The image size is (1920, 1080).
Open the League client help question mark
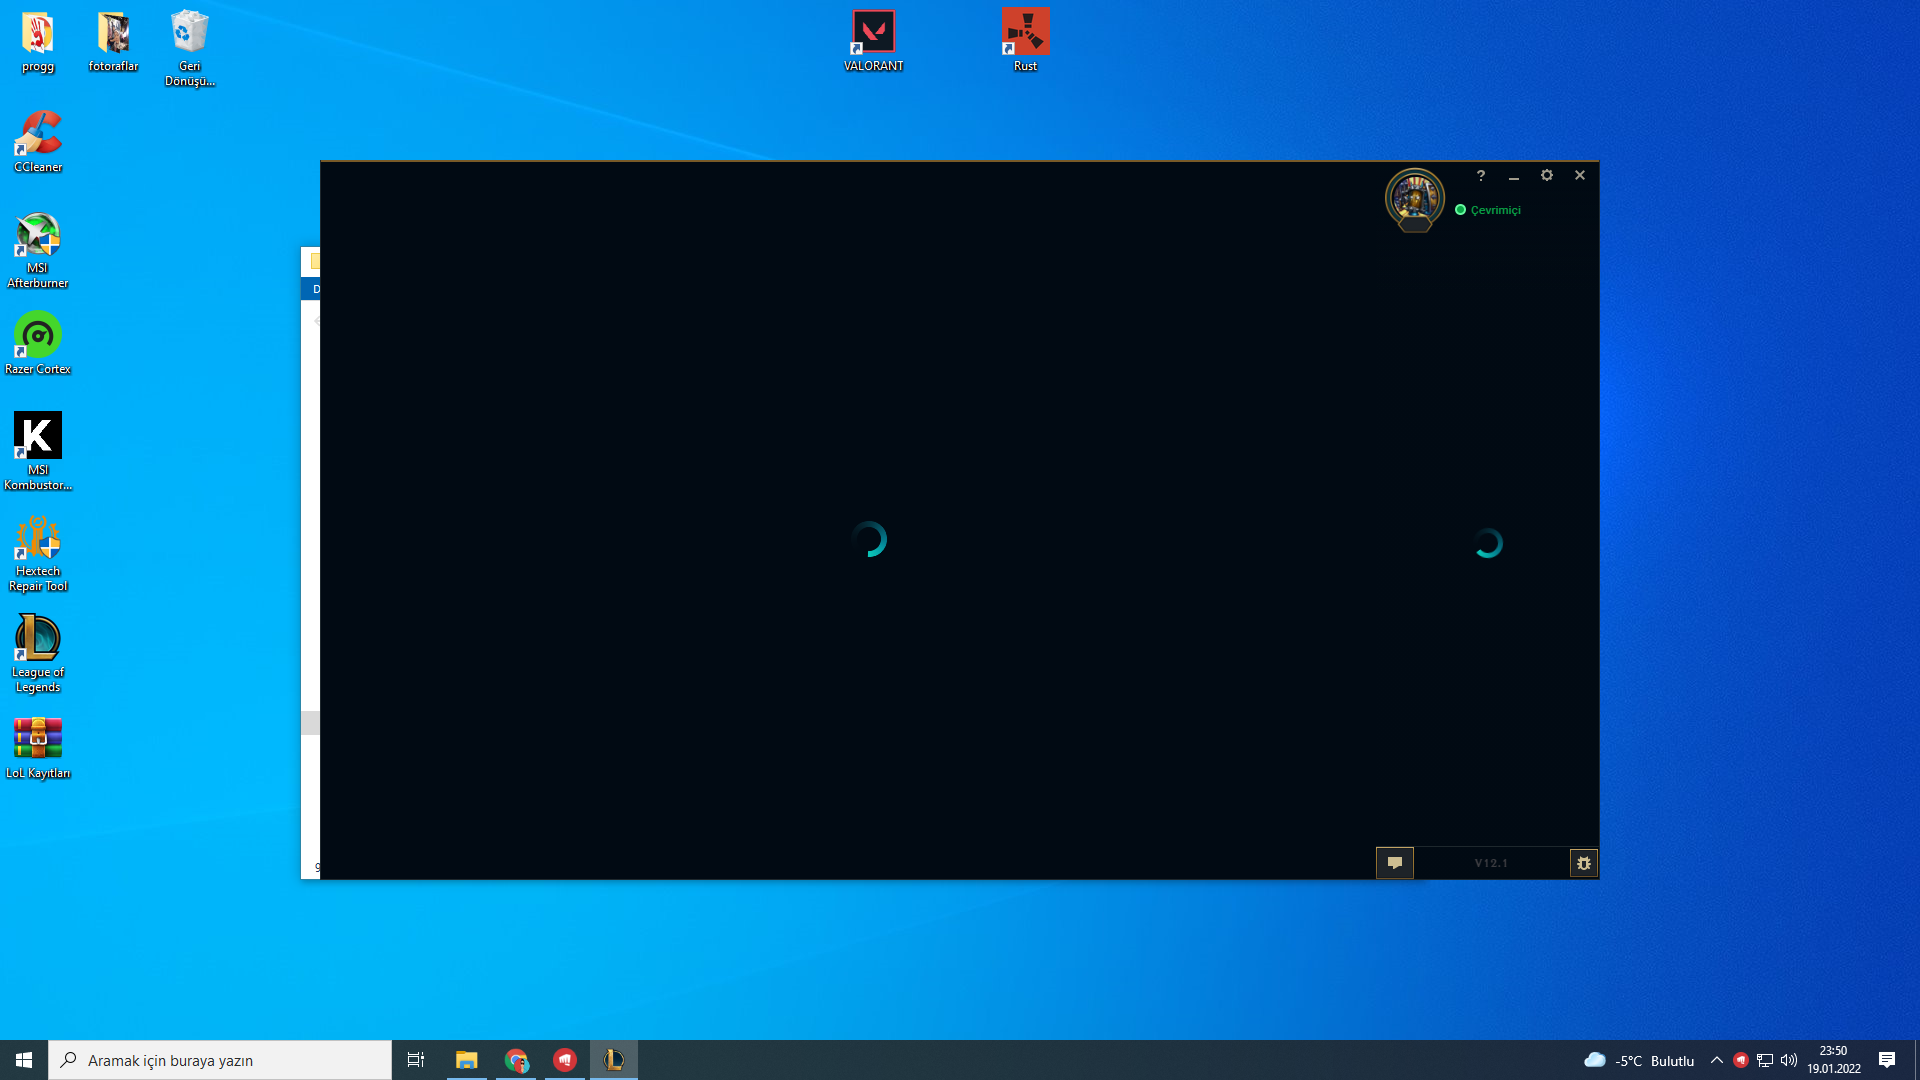(1481, 175)
